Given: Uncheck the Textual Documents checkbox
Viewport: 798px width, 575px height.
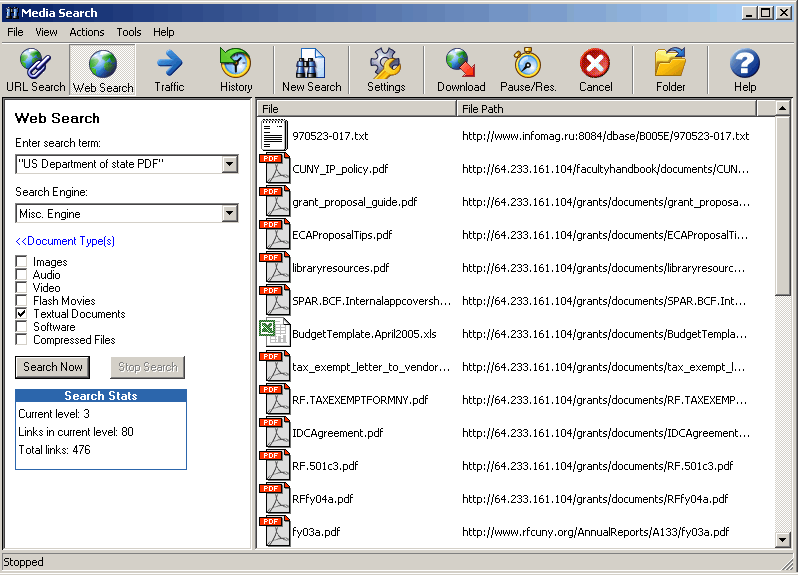Looking at the screenshot, I should click(x=21, y=313).
